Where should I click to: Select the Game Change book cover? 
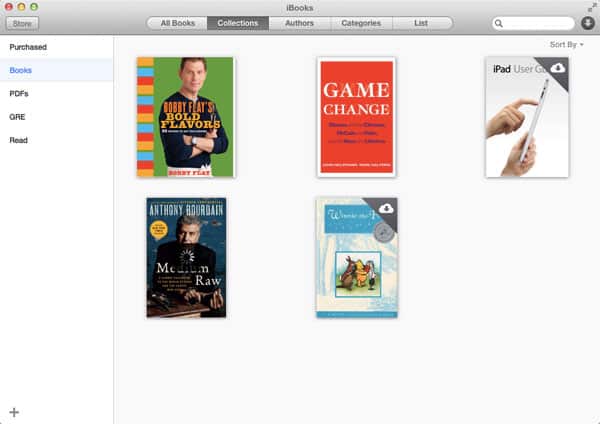356,117
